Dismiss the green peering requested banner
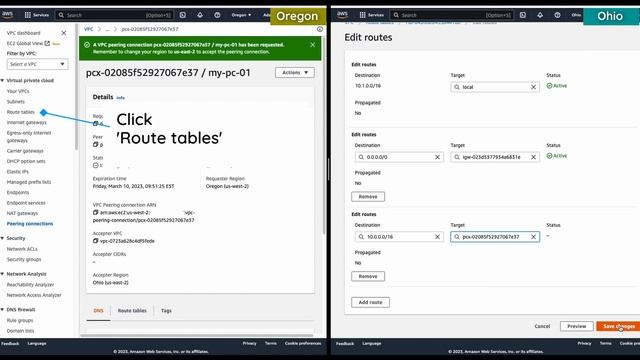 point(313,45)
